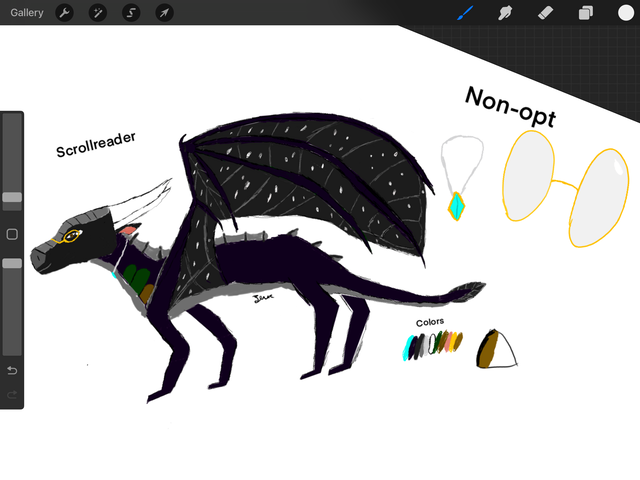Image resolution: width=640 pixels, height=480 pixels.
Task: Redo the last action
Action: pyautogui.click(x=12, y=394)
